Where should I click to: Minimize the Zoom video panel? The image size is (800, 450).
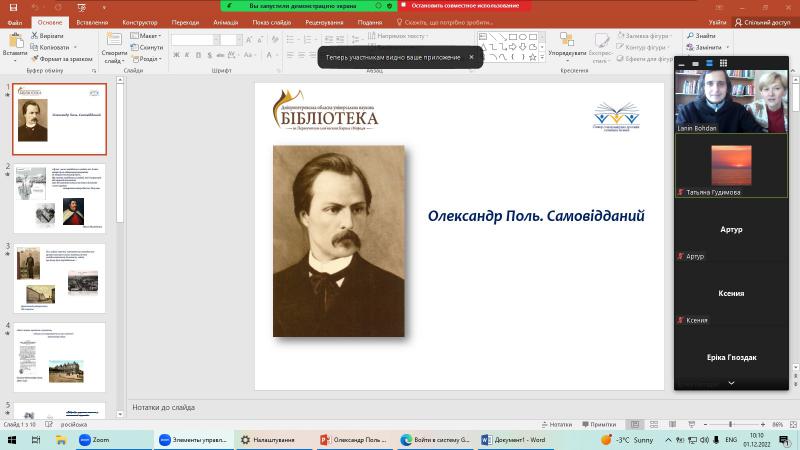tap(682, 64)
